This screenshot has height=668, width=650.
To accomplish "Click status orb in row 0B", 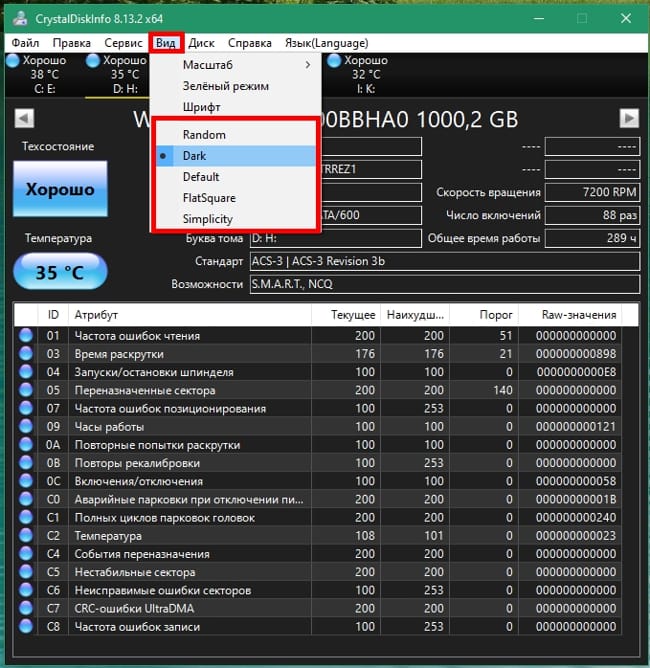I will (26, 463).
